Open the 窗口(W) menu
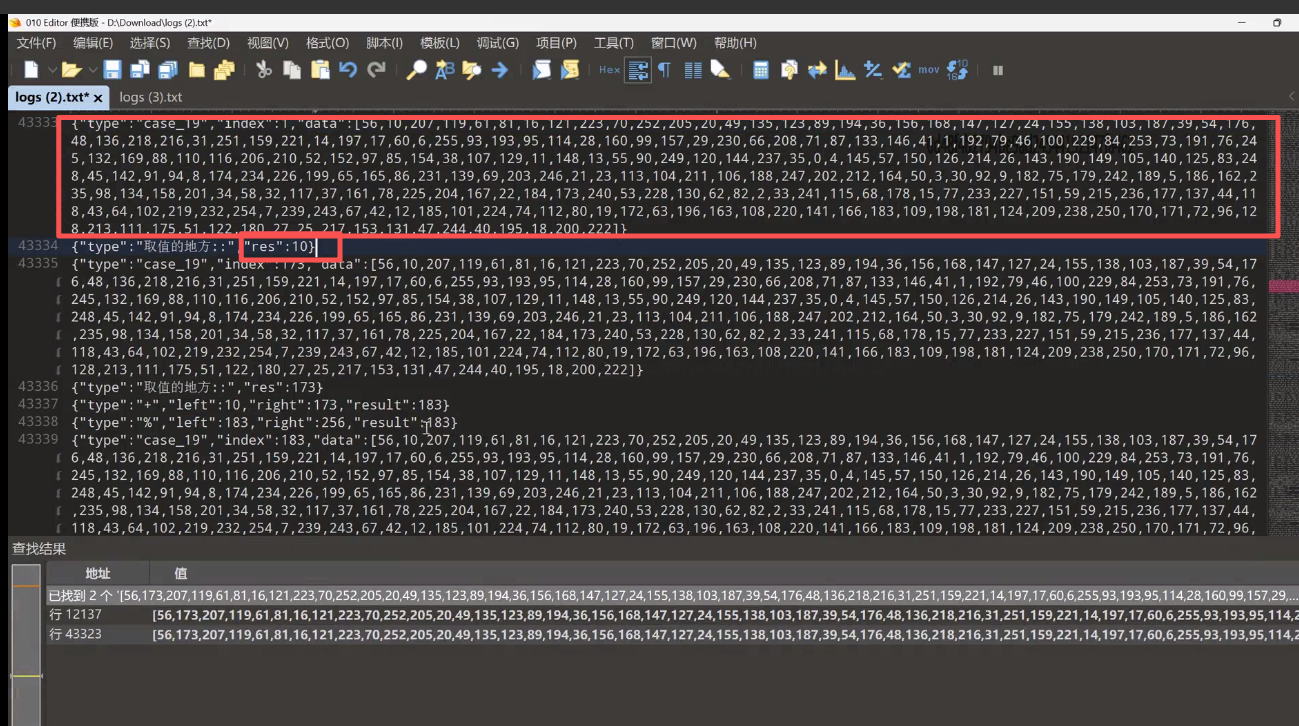Image resolution: width=1299 pixels, height=726 pixels. [673, 43]
